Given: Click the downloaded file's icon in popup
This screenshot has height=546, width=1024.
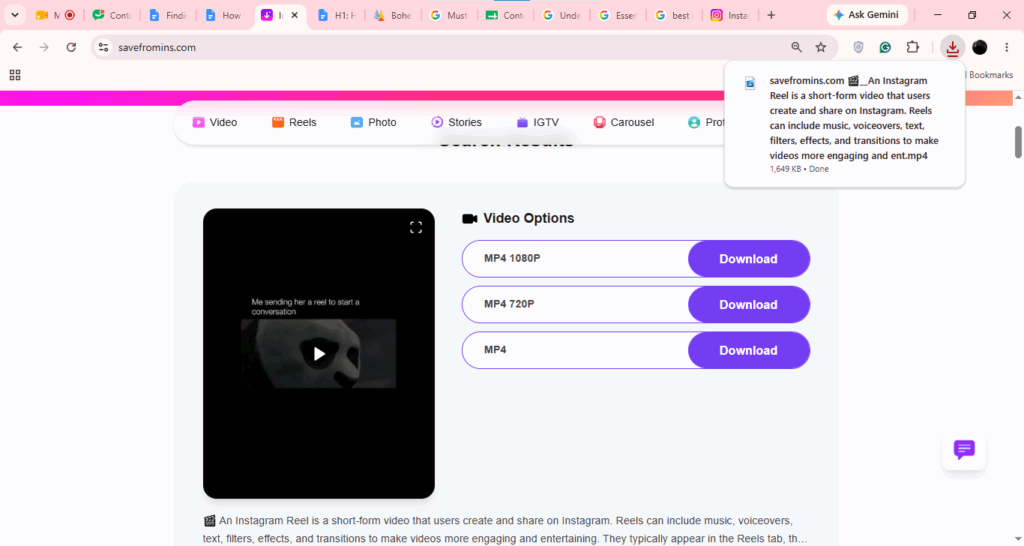Looking at the screenshot, I should click(750, 83).
